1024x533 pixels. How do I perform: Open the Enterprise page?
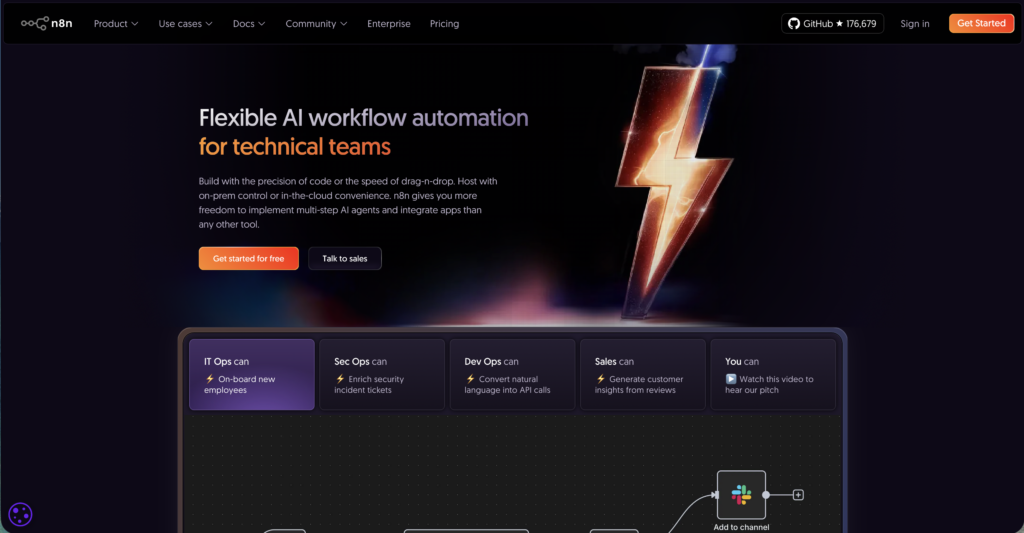tap(389, 24)
